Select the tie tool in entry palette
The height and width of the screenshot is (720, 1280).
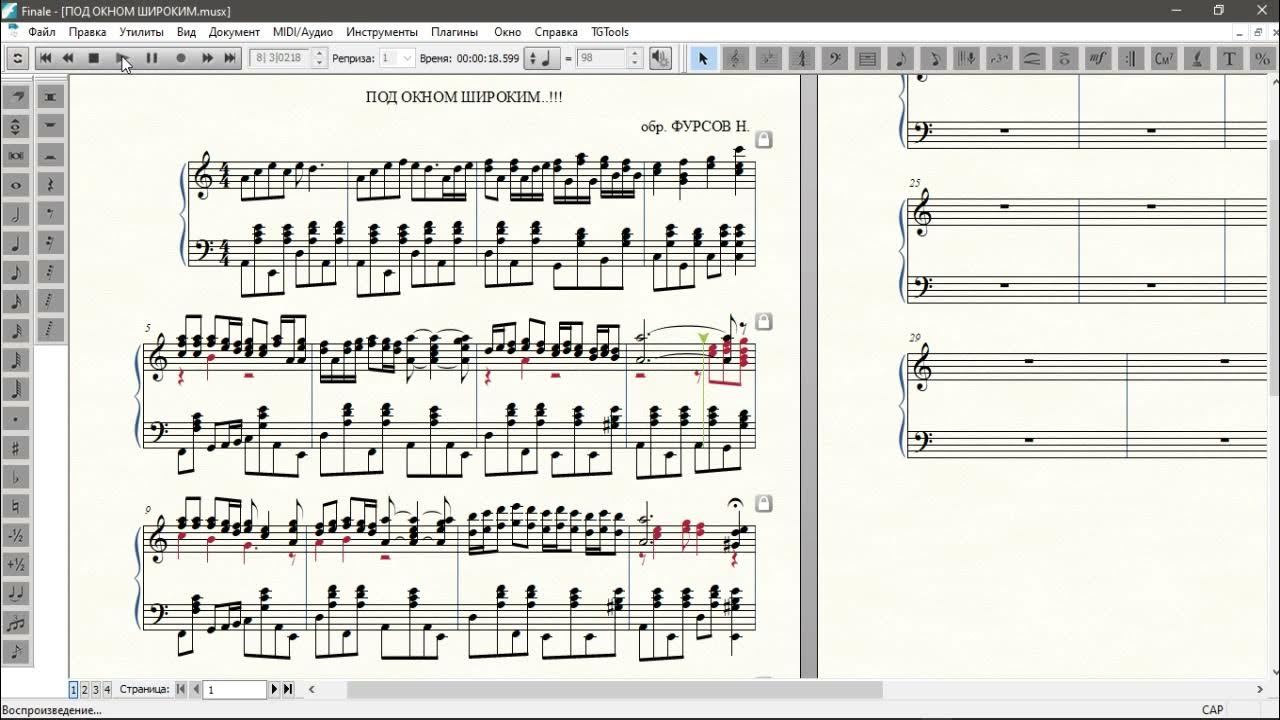tap(16, 593)
